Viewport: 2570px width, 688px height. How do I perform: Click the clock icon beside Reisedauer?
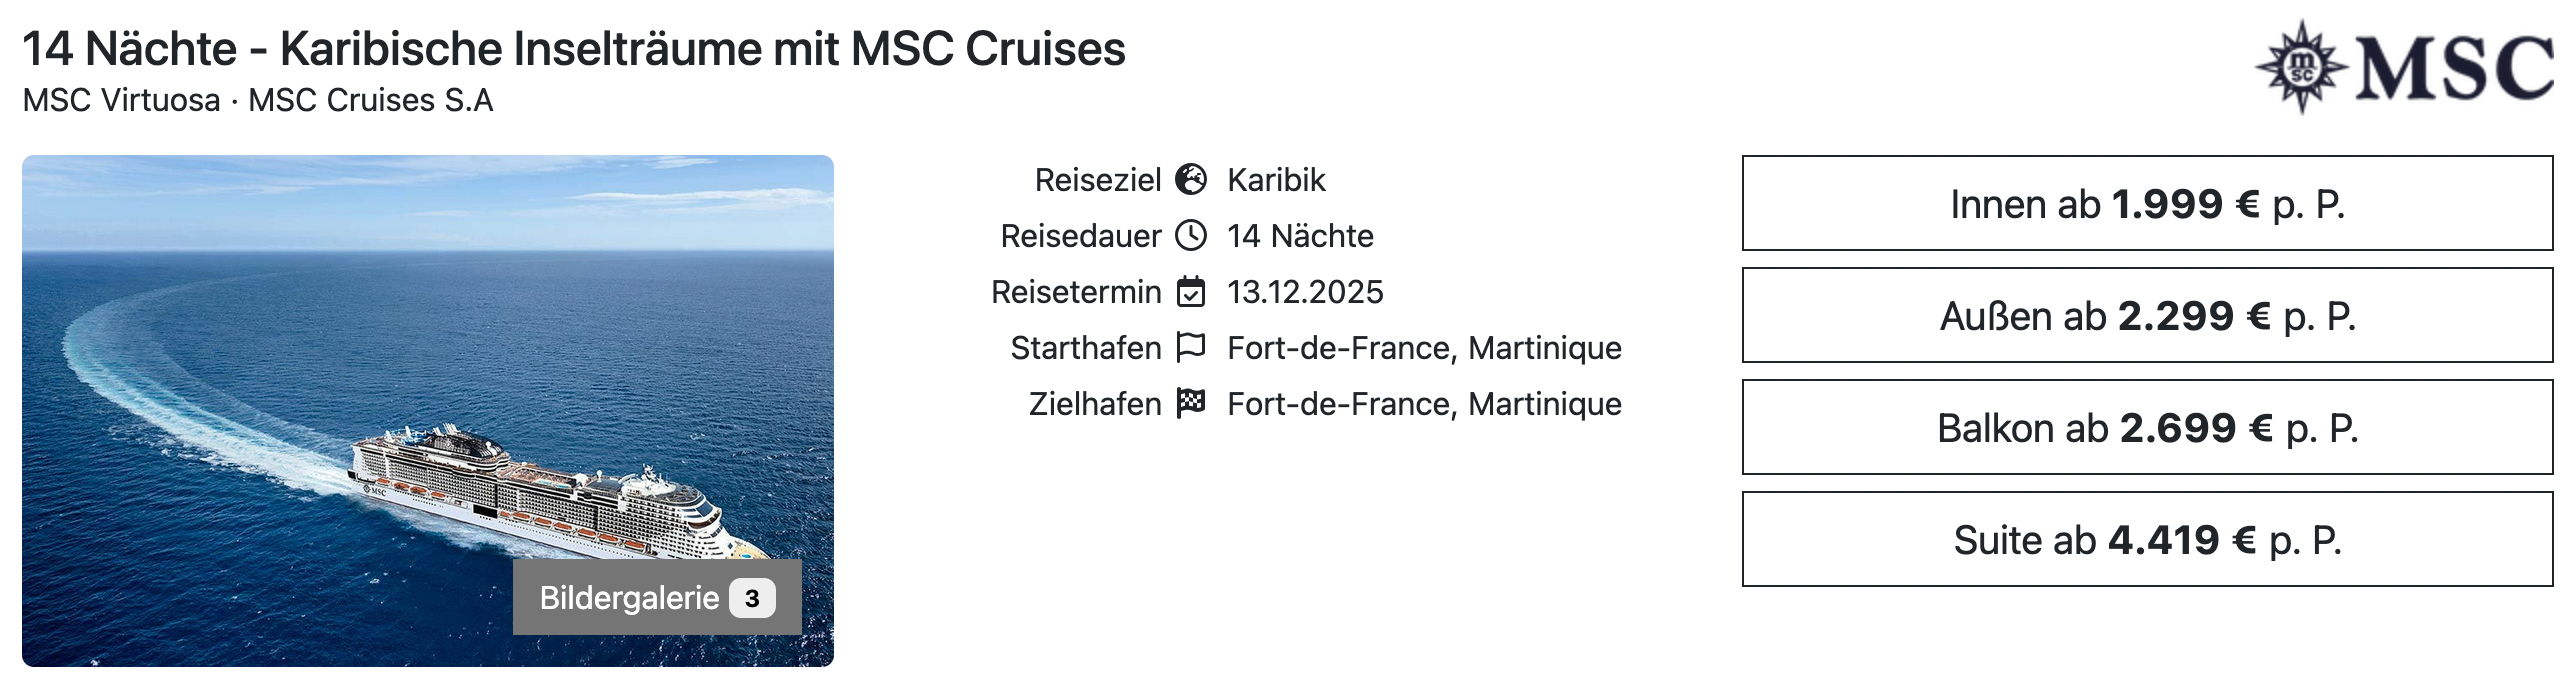click(1190, 236)
